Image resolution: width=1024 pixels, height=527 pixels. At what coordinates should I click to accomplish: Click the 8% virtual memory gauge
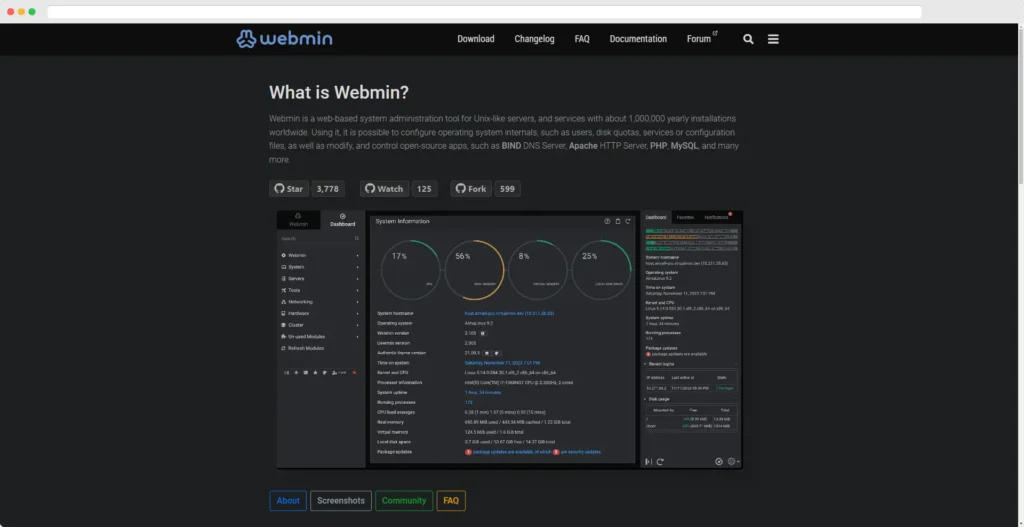[537, 270]
